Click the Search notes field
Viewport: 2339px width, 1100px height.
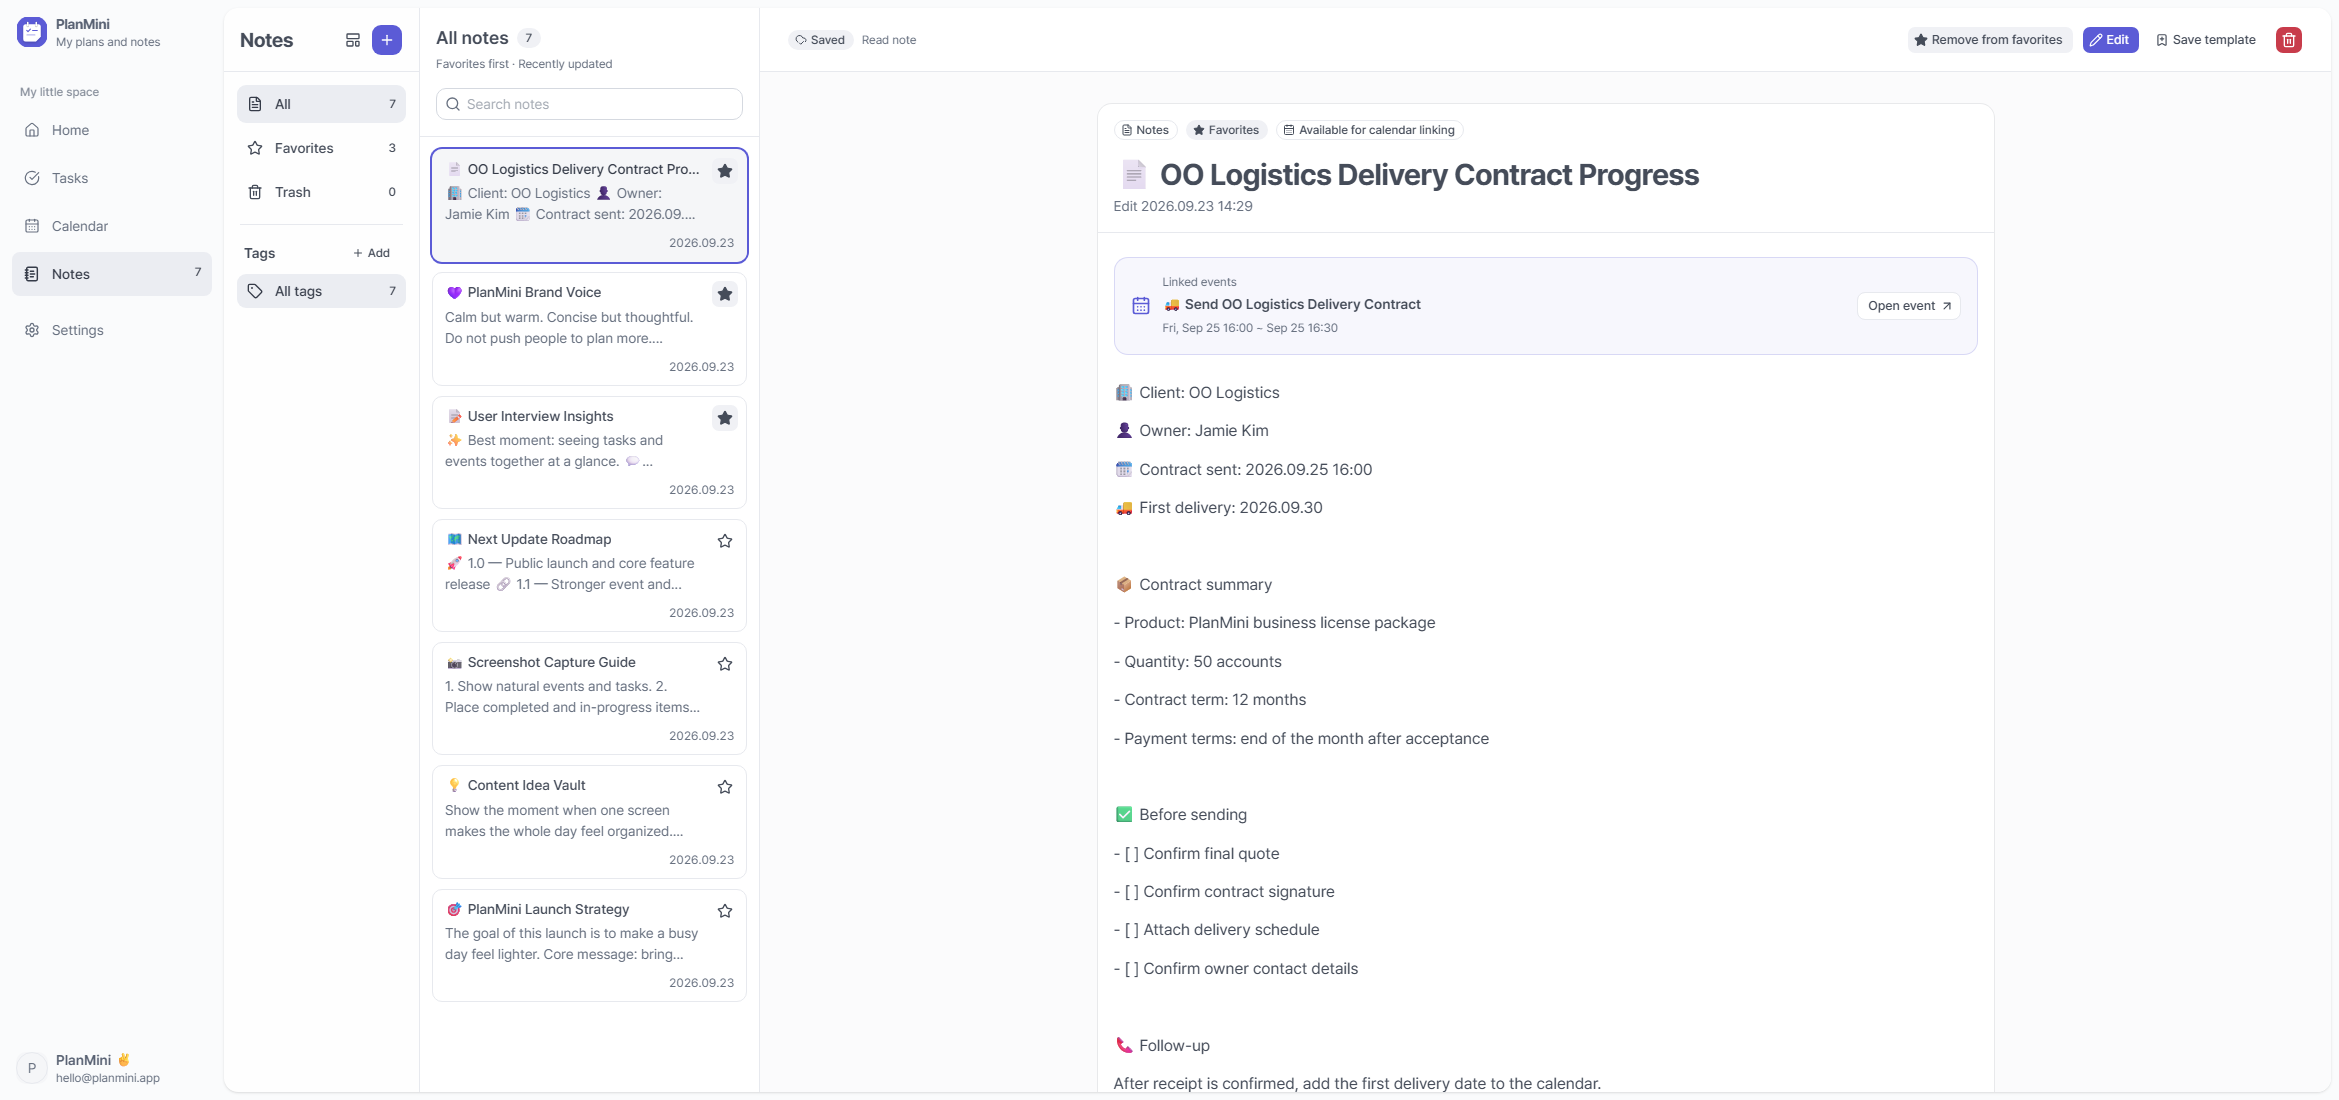click(589, 104)
